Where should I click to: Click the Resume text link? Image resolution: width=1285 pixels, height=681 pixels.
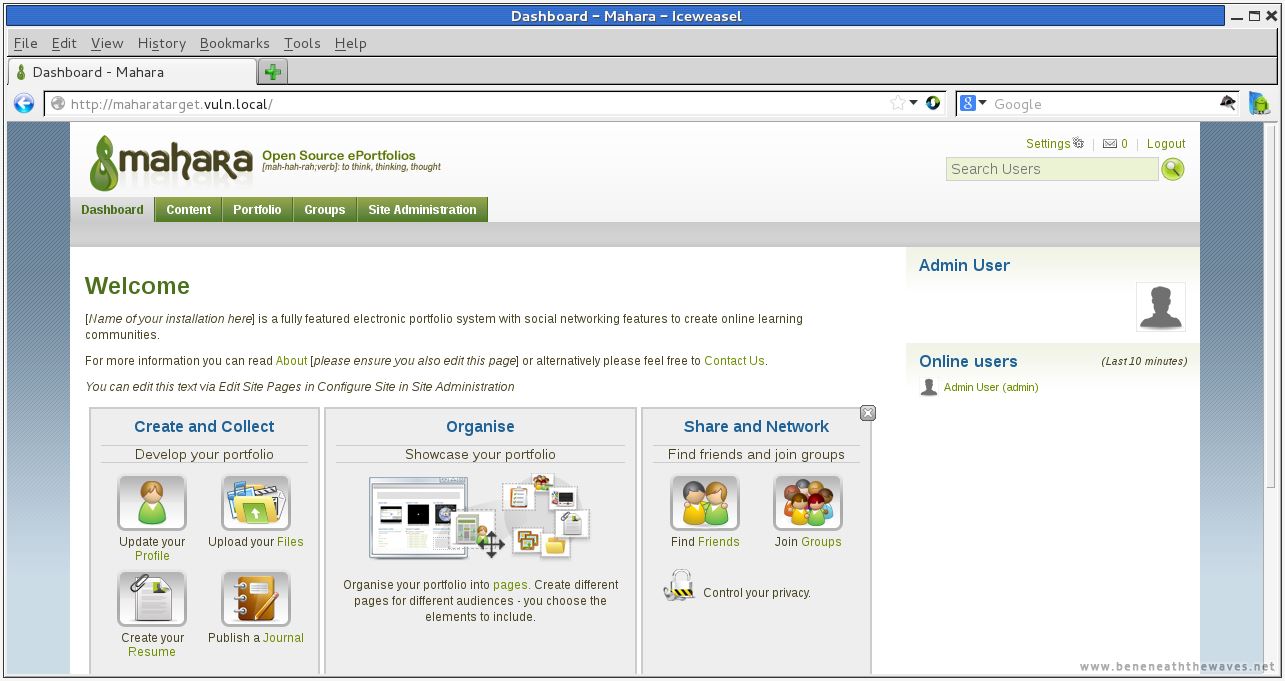coord(152,652)
